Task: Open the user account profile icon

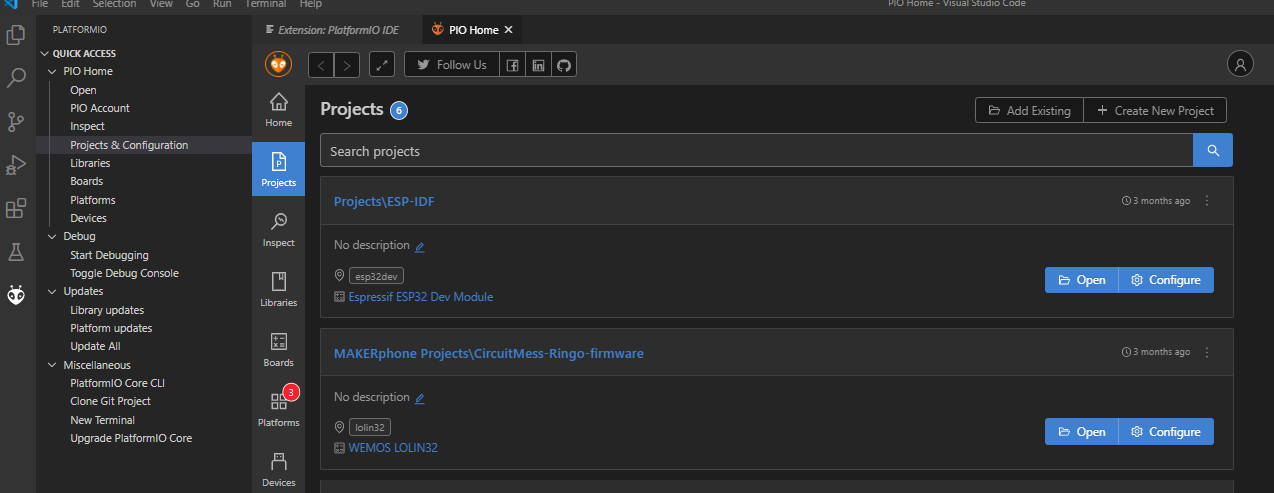Action: coord(1240,64)
